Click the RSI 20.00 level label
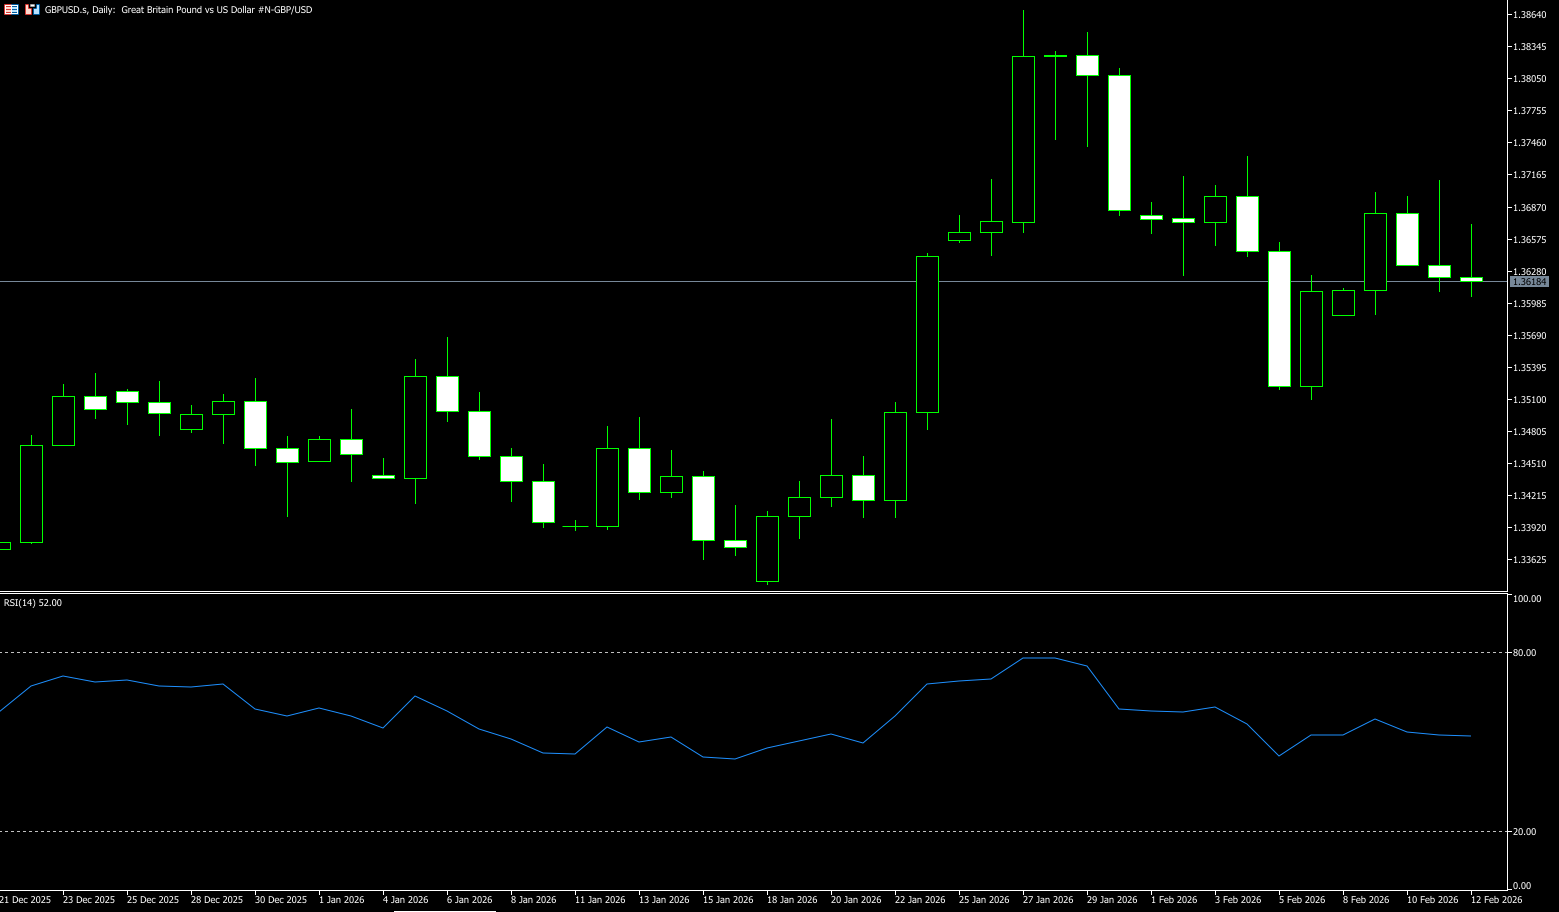Image resolution: width=1559 pixels, height=912 pixels. point(1524,832)
